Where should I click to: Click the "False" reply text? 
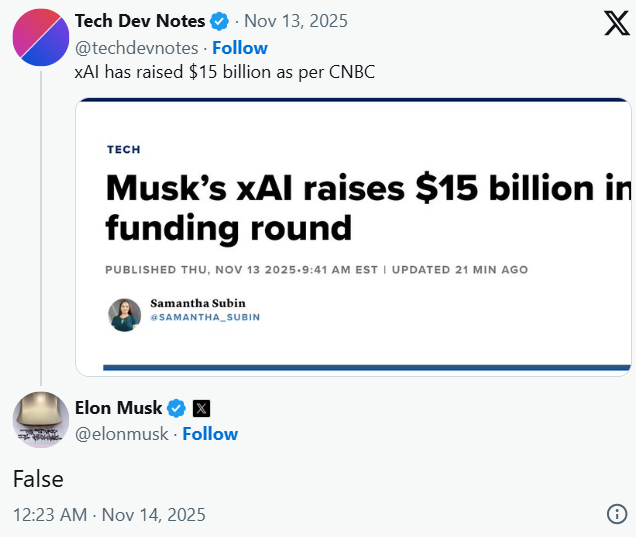38,479
